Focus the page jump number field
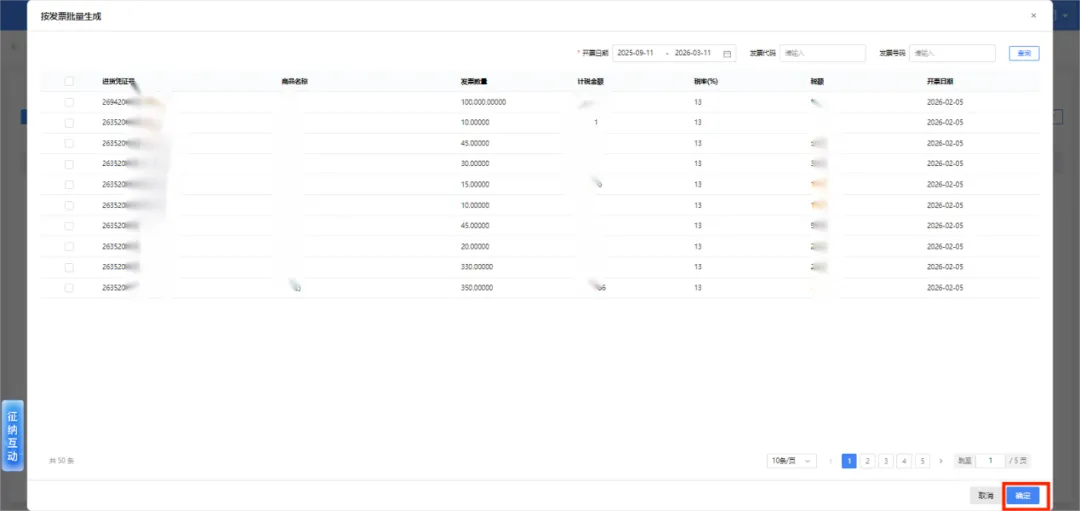Image resolution: width=1080 pixels, height=511 pixels. pyautogui.click(x=990, y=461)
